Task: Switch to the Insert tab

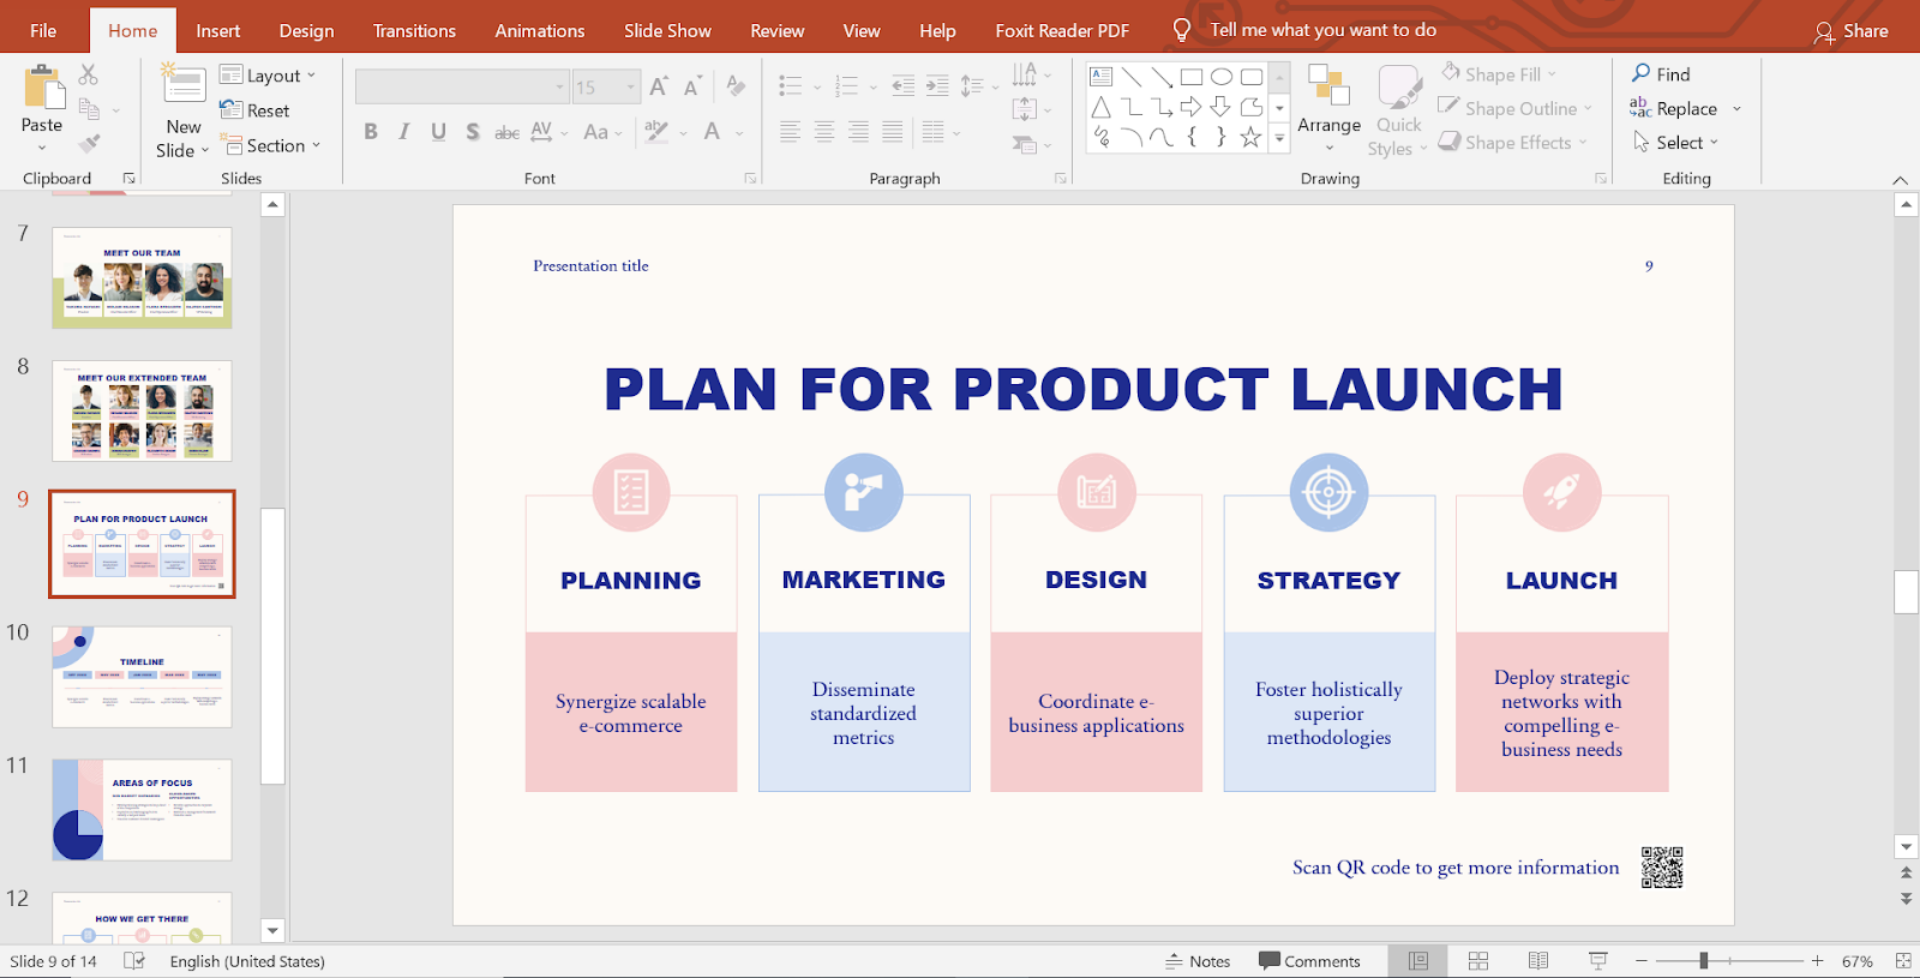Action: 218,30
